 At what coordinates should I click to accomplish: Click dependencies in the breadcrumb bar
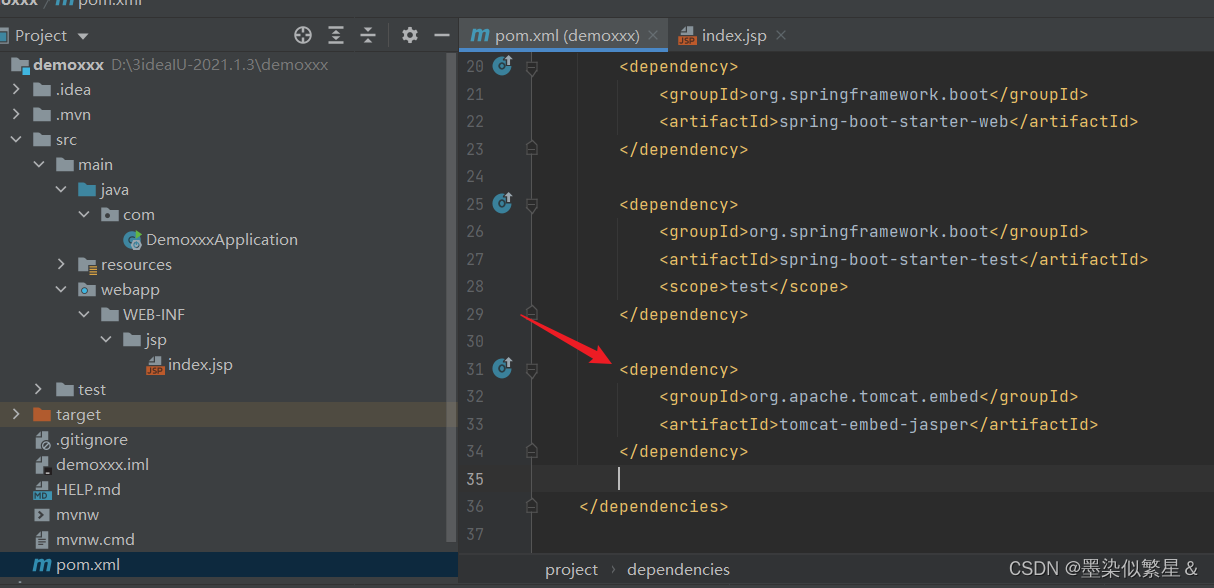(x=678, y=569)
